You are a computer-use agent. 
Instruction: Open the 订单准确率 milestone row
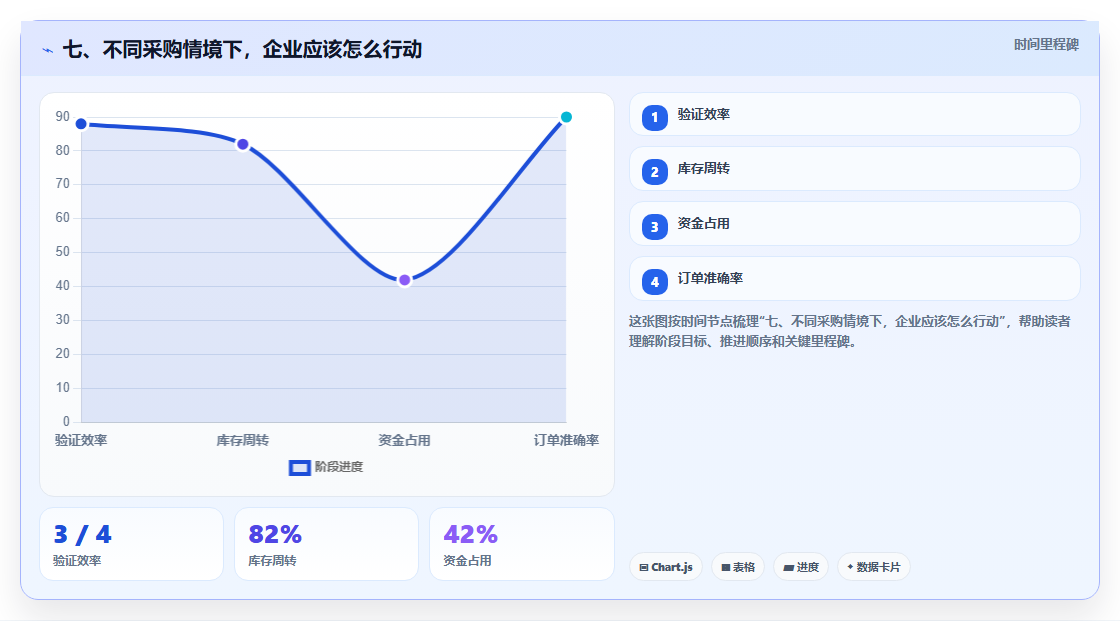click(x=854, y=279)
